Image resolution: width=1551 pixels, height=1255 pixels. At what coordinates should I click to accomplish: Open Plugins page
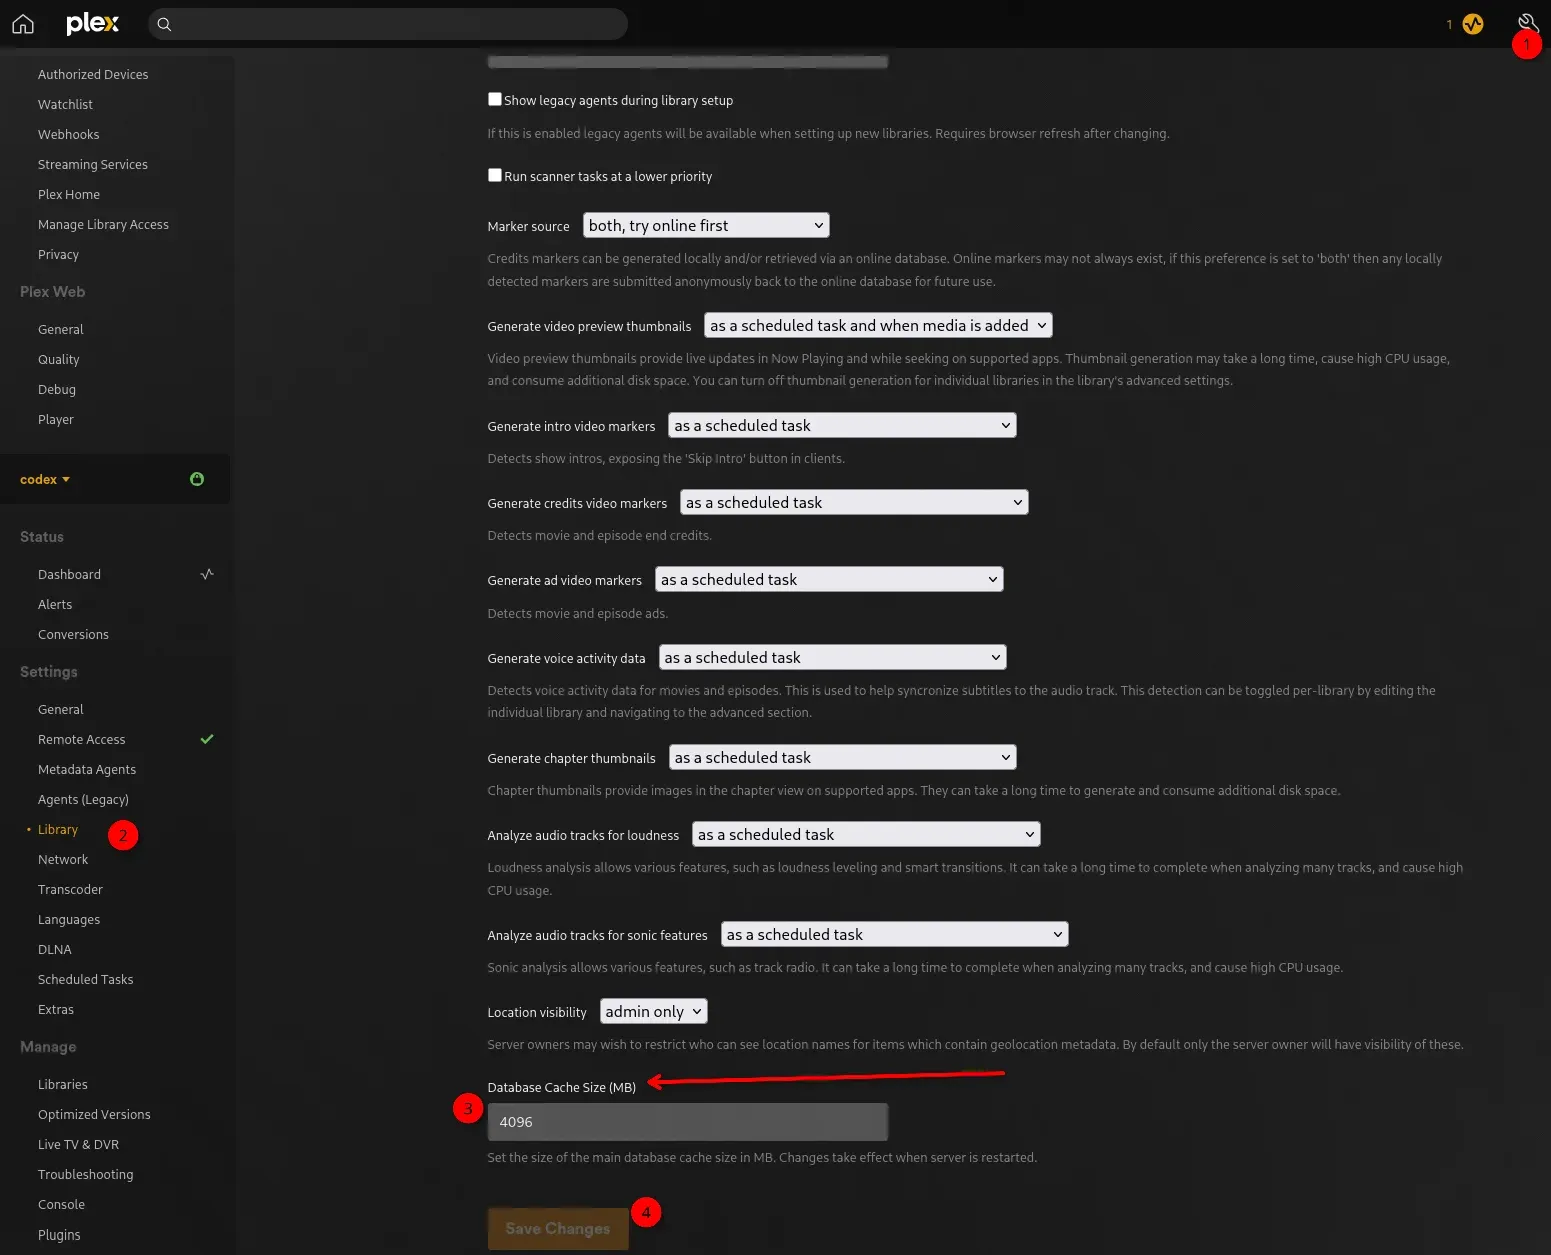59,1234
